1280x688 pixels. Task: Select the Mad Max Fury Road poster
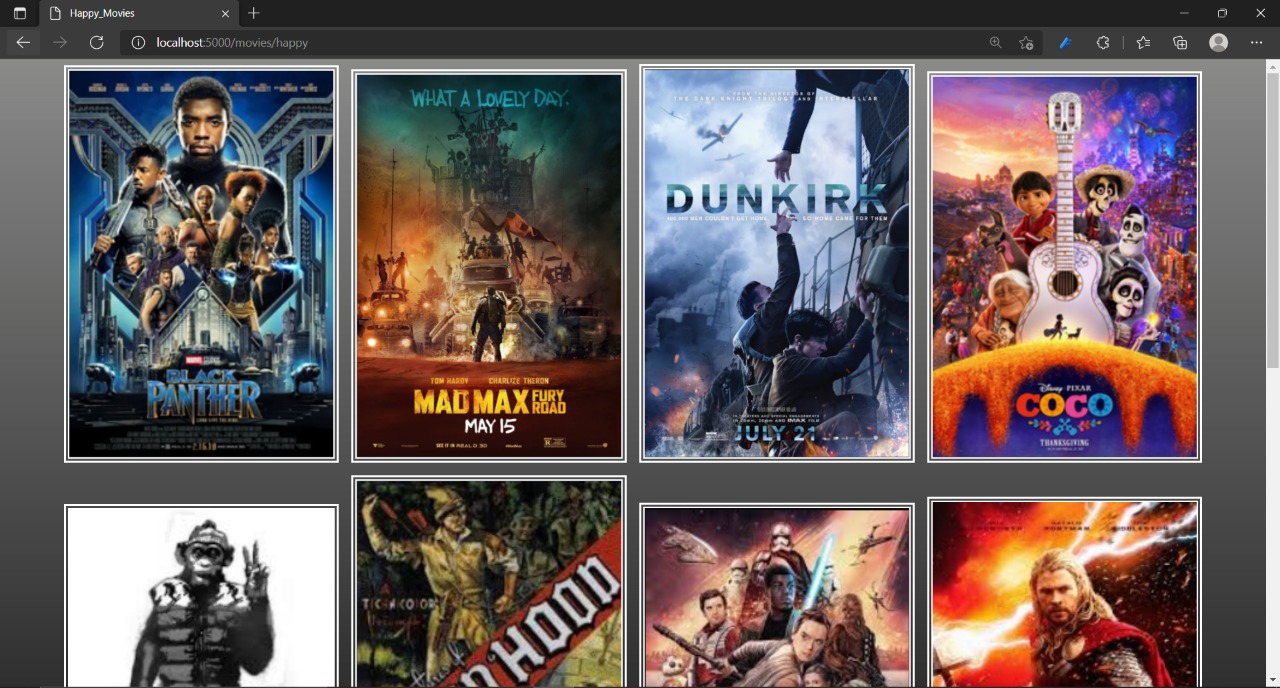point(489,266)
